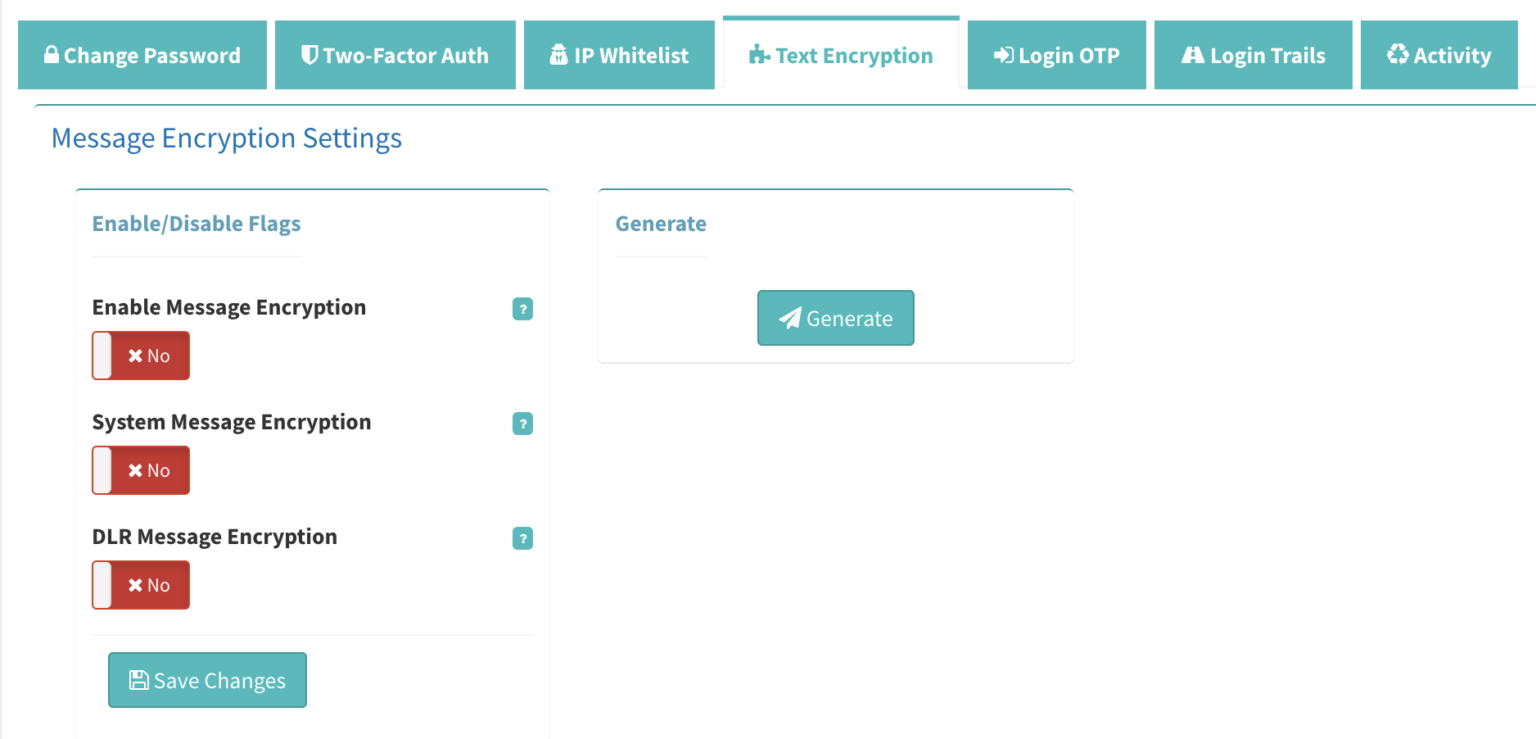1536x739 pixels.
Task: Click the puzzle icon on Text Encryption tab
Action: (758, 55)
